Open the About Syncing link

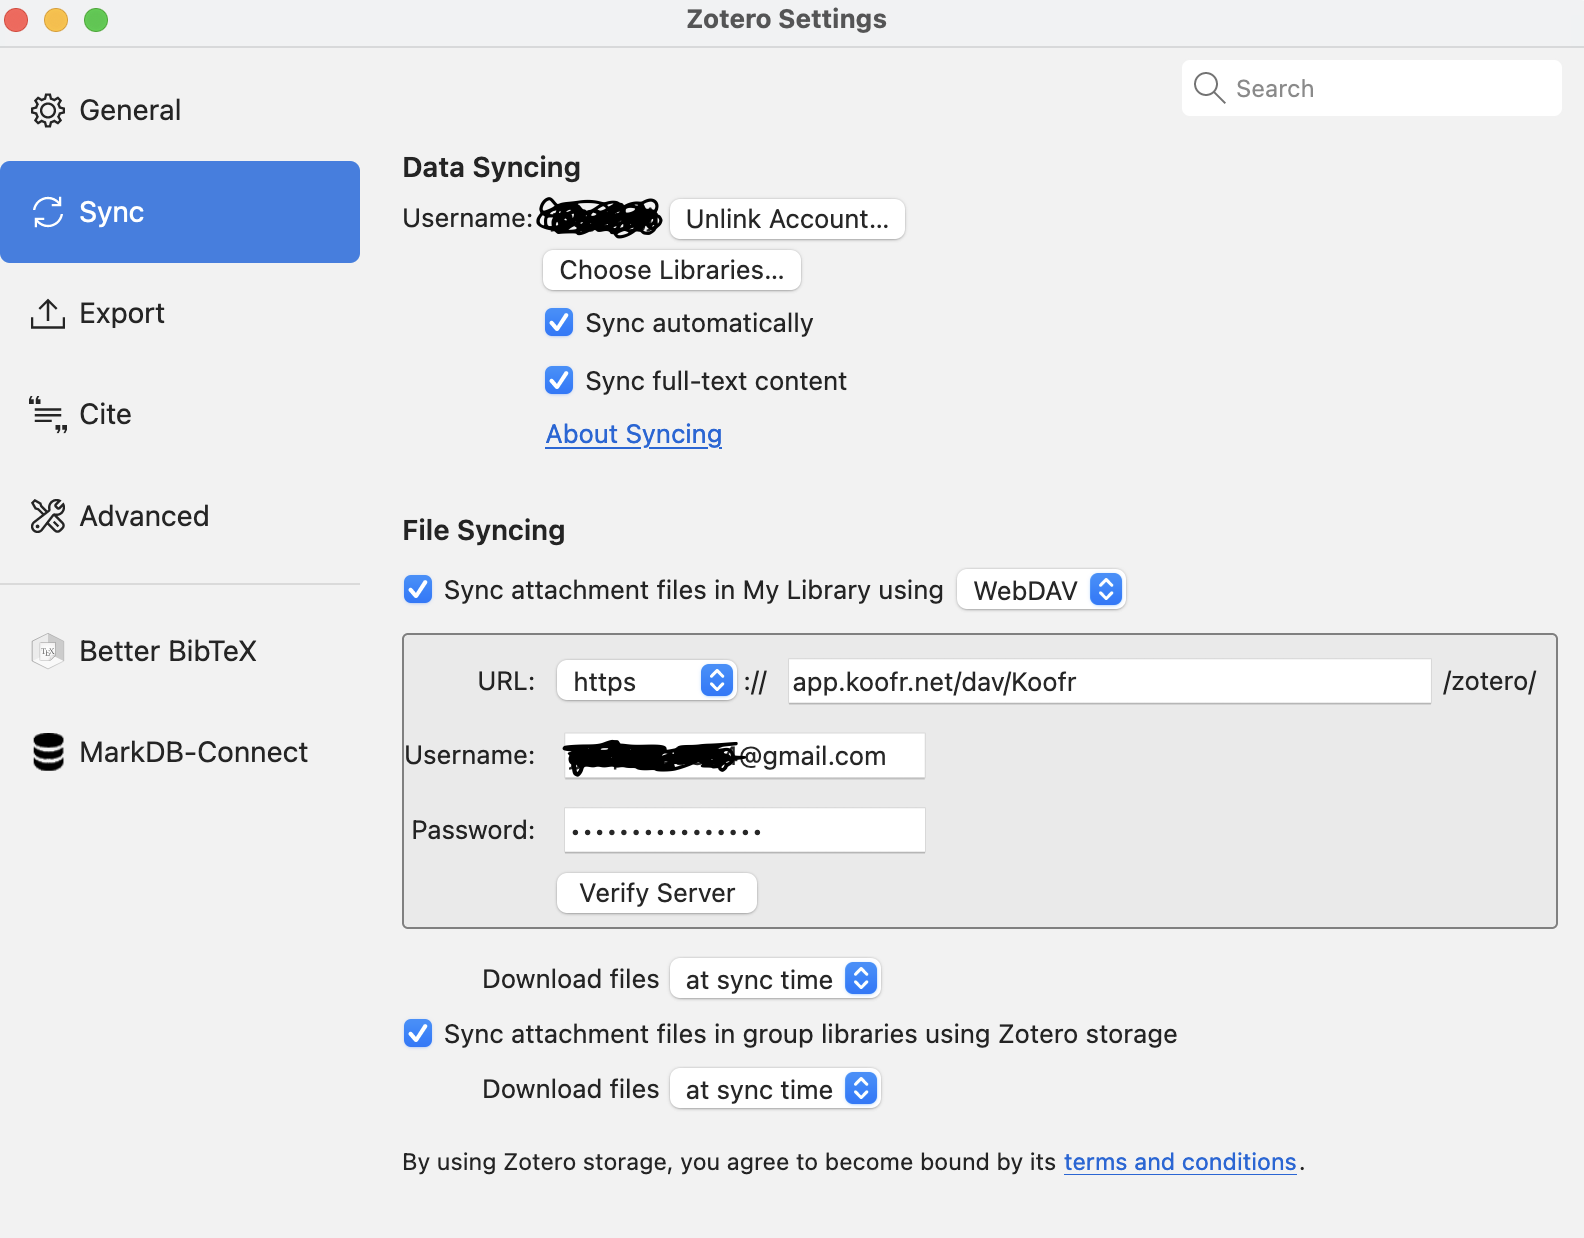(x=634, y=434)
